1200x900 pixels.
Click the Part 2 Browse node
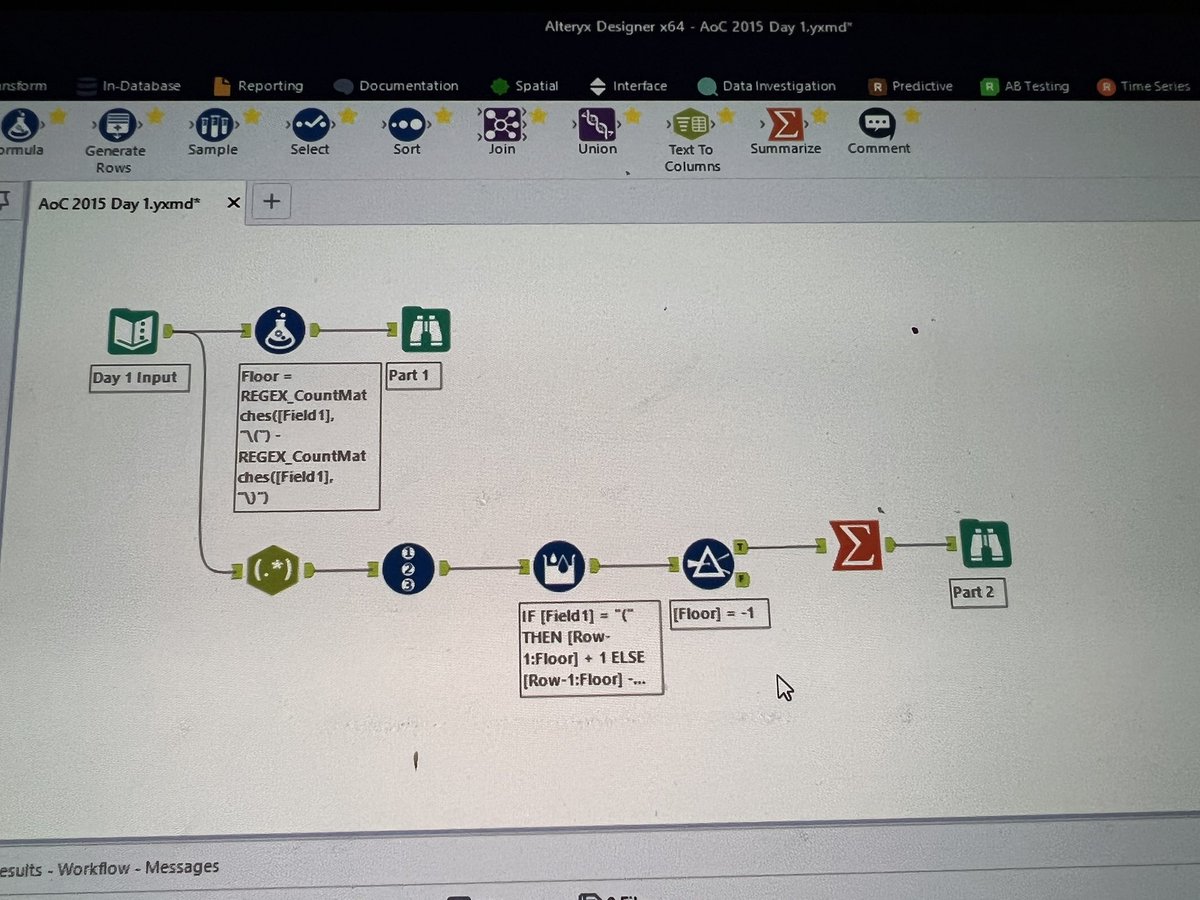pos(985,545)
